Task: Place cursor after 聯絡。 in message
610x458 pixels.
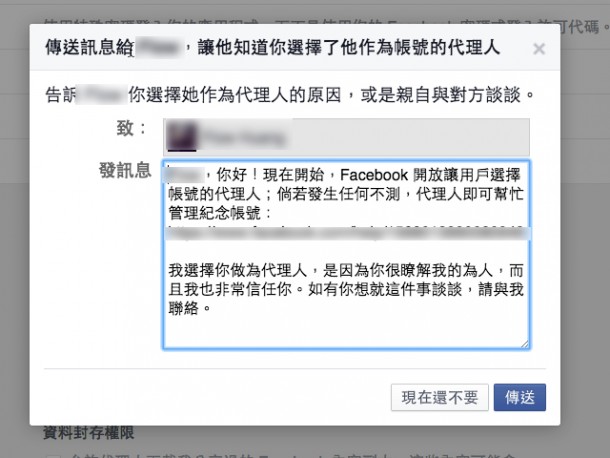Action: tap(212, 309)
